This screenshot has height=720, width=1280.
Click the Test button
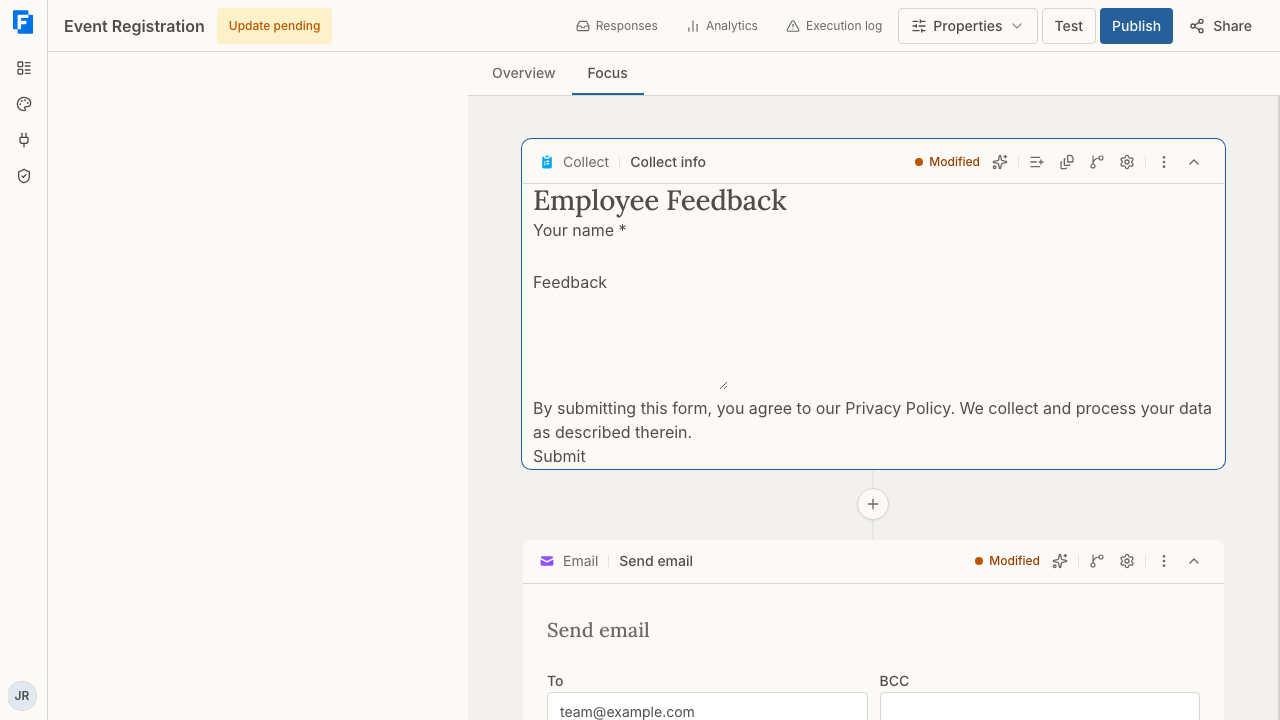coord(1068,26)
